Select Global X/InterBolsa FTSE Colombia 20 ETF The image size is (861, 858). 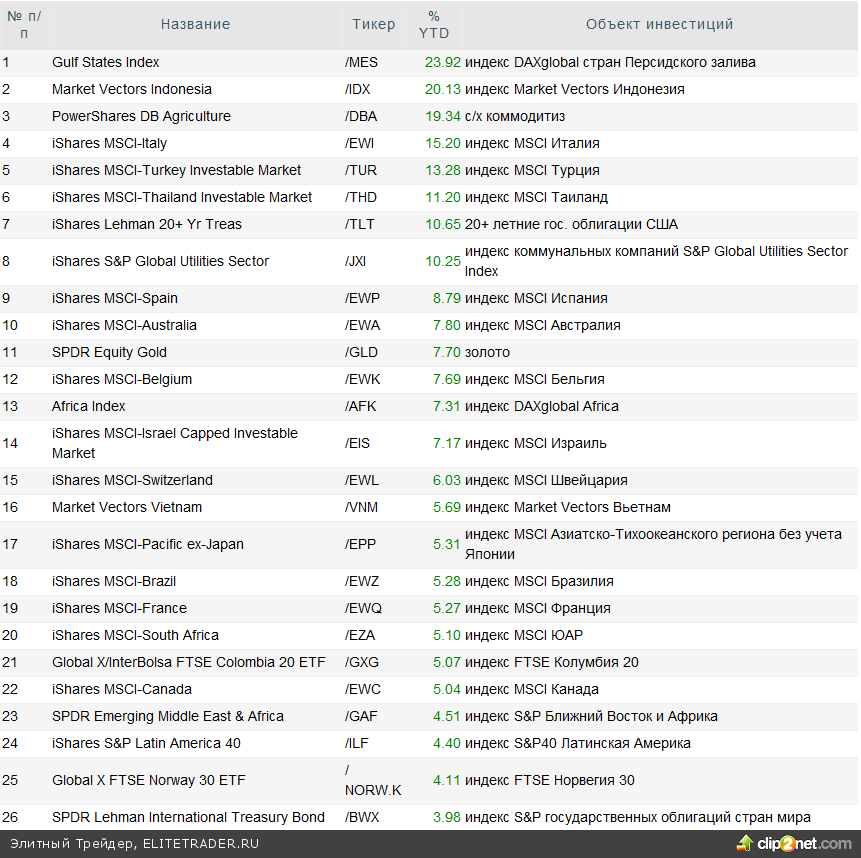coord(189,662)
